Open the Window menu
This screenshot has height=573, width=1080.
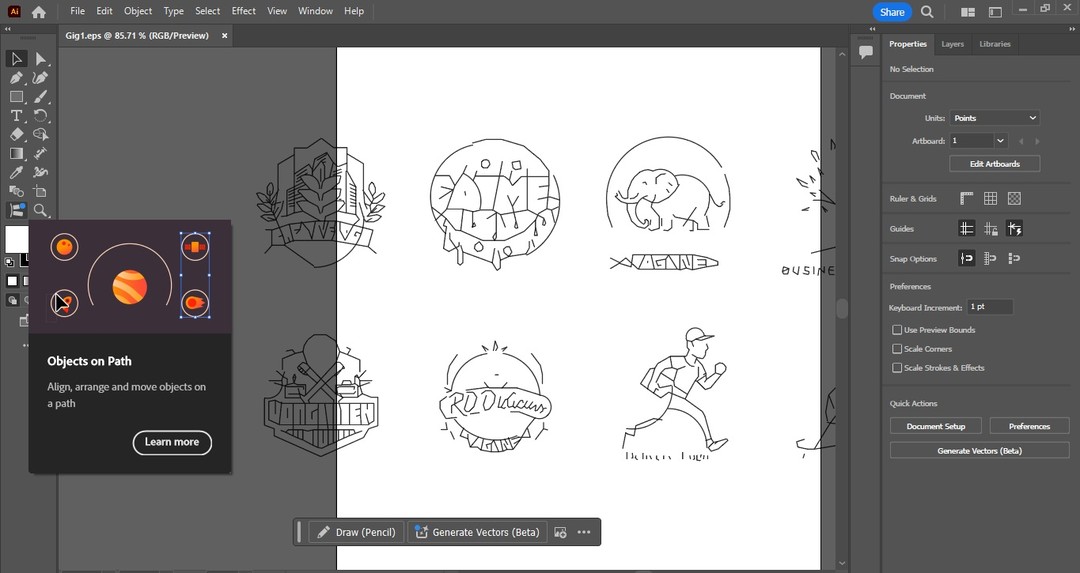315,11
